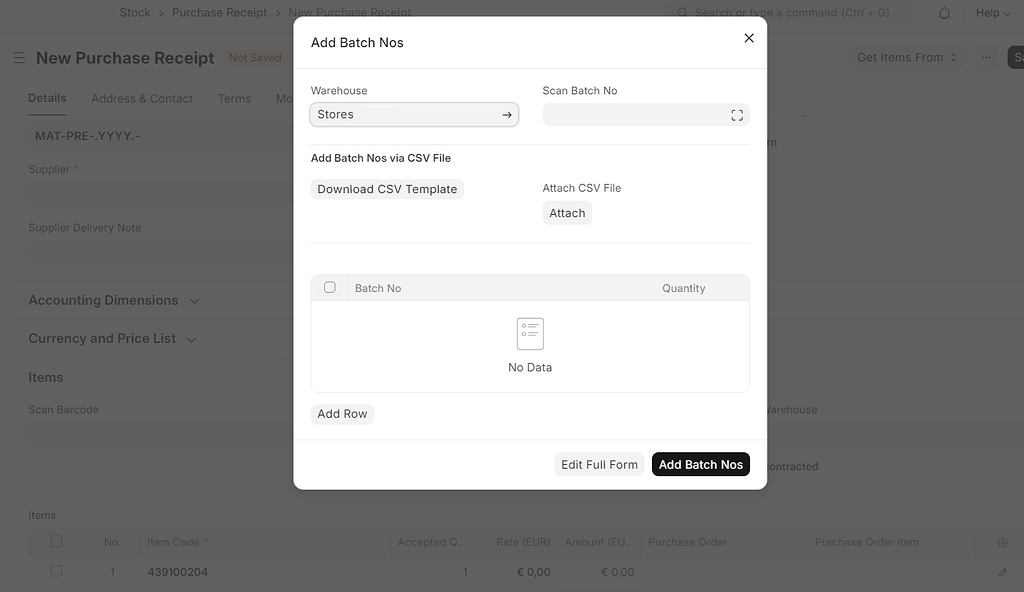Open the Help menu
Viewport: 1024px width, 592px height.
[x=989, y=12]
